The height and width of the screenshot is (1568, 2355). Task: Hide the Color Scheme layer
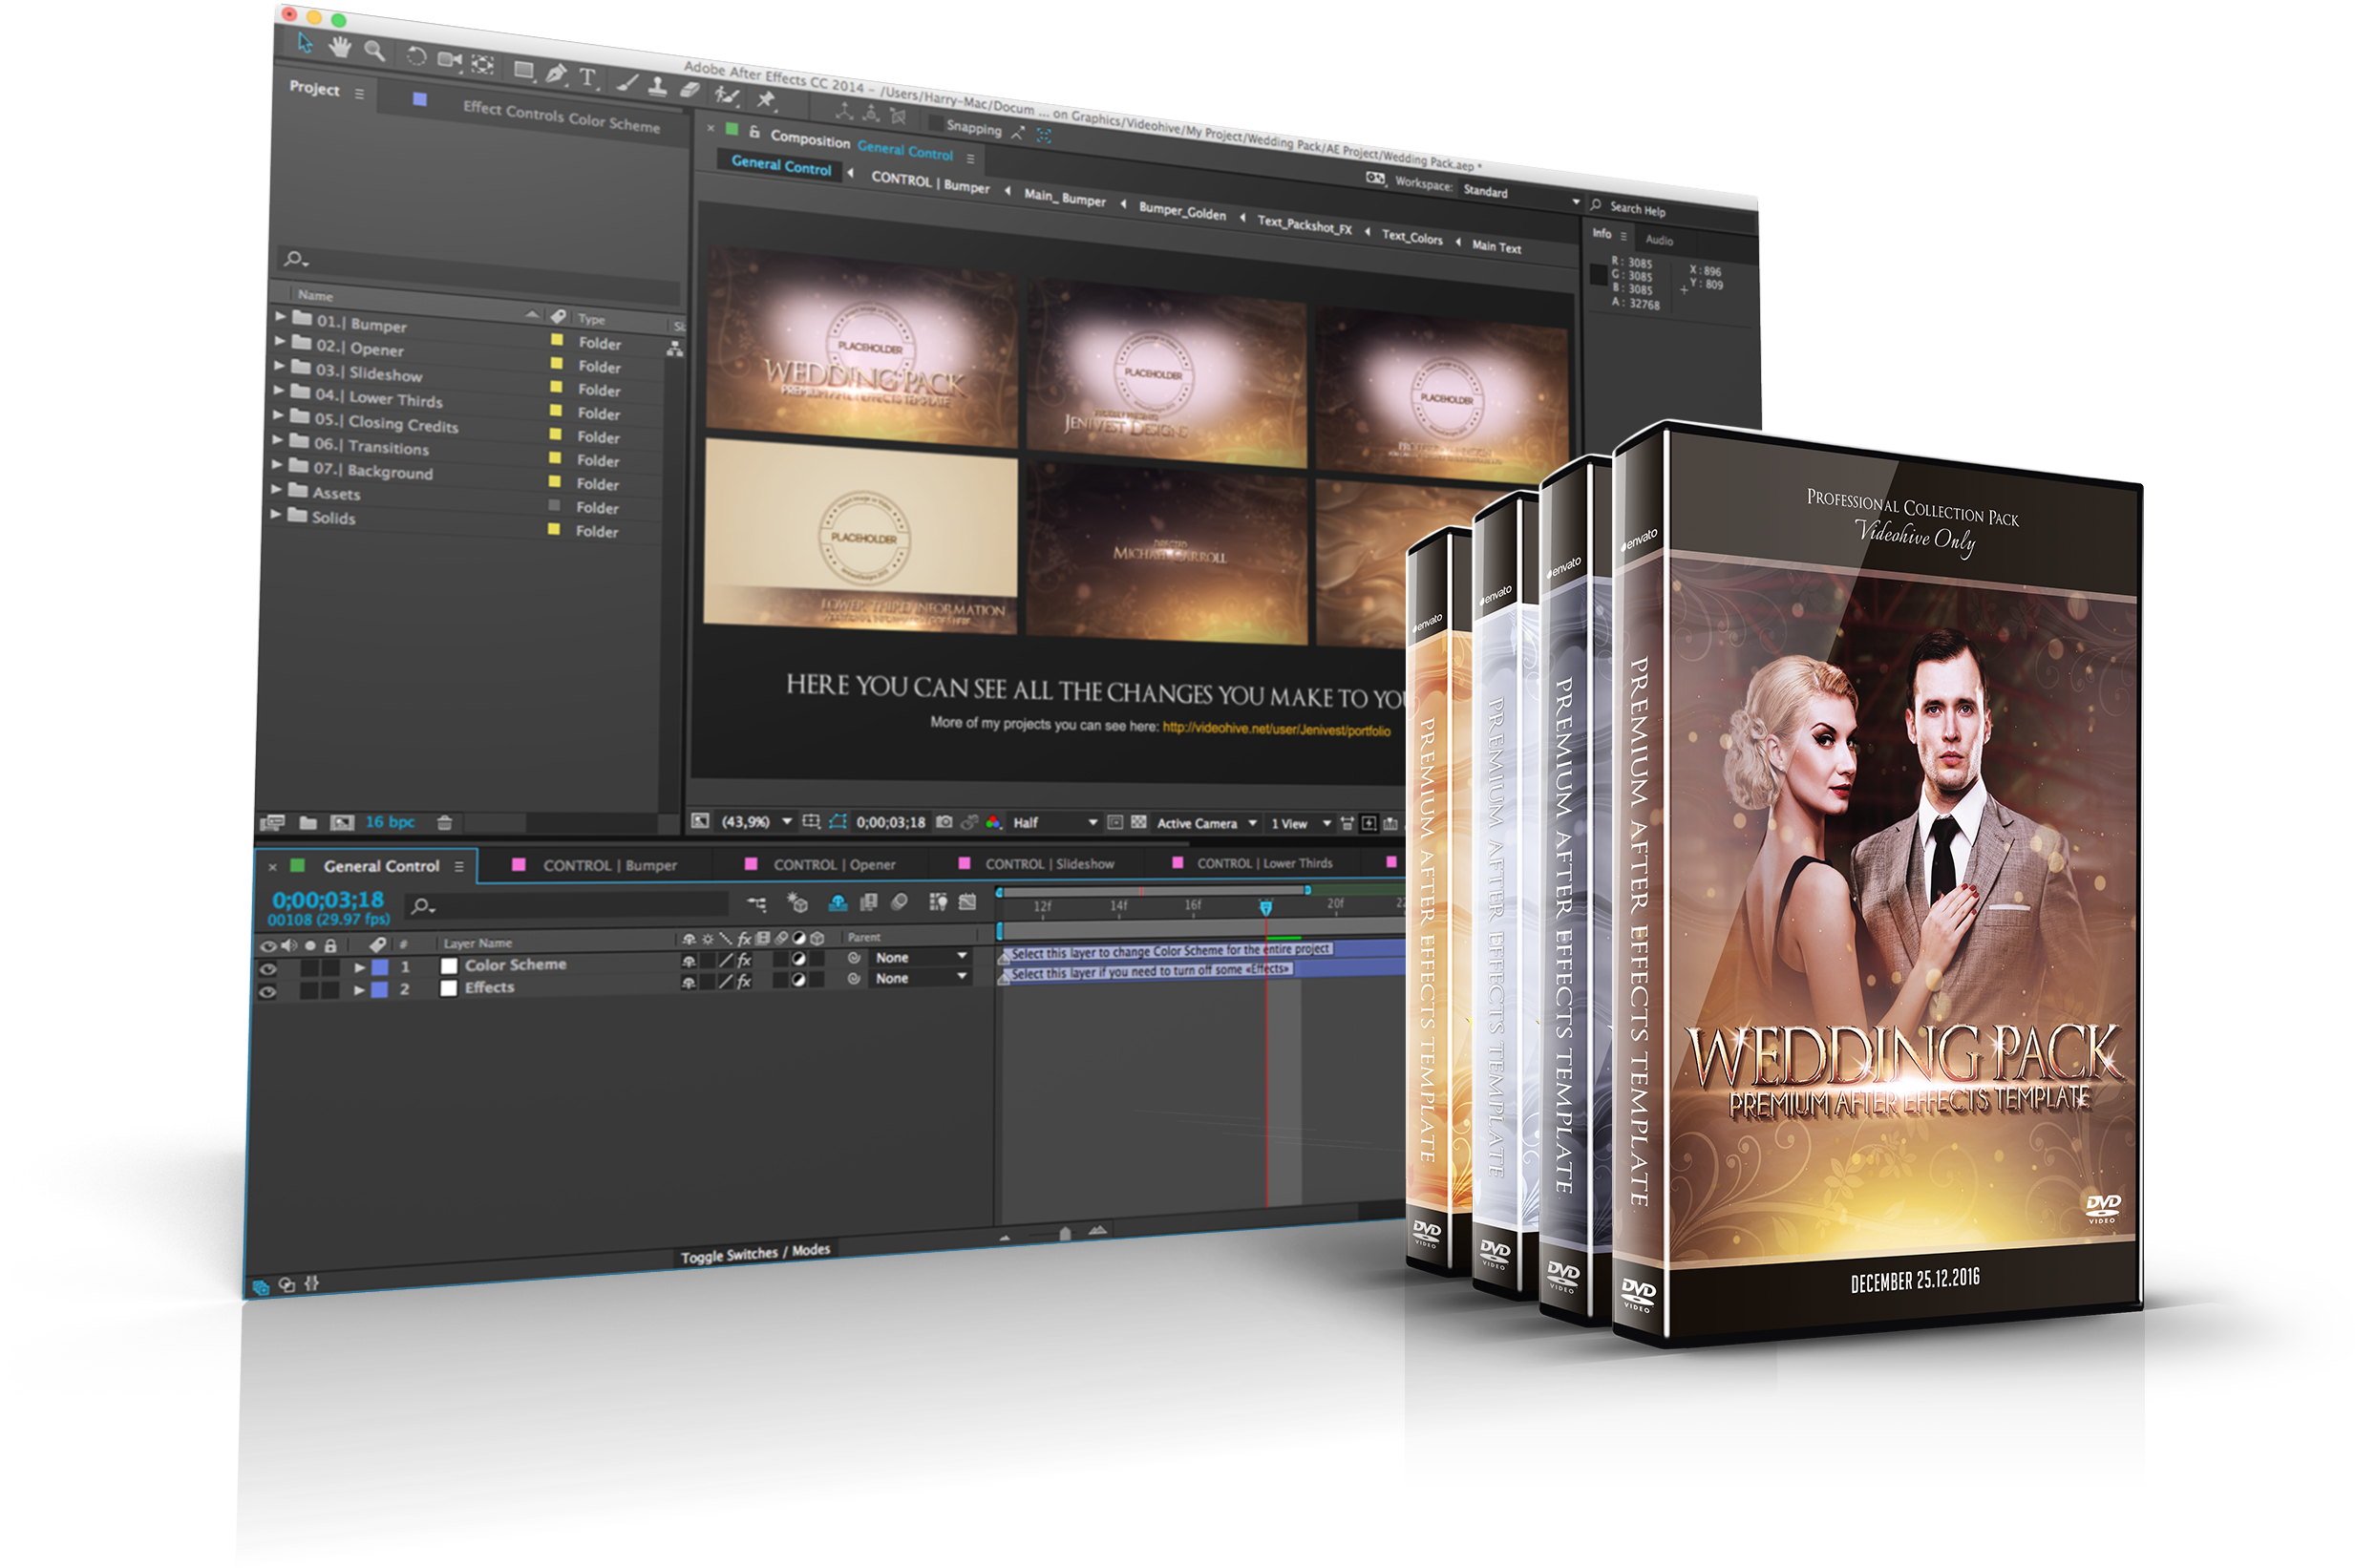pyautogui.click(x=268, y=967)
